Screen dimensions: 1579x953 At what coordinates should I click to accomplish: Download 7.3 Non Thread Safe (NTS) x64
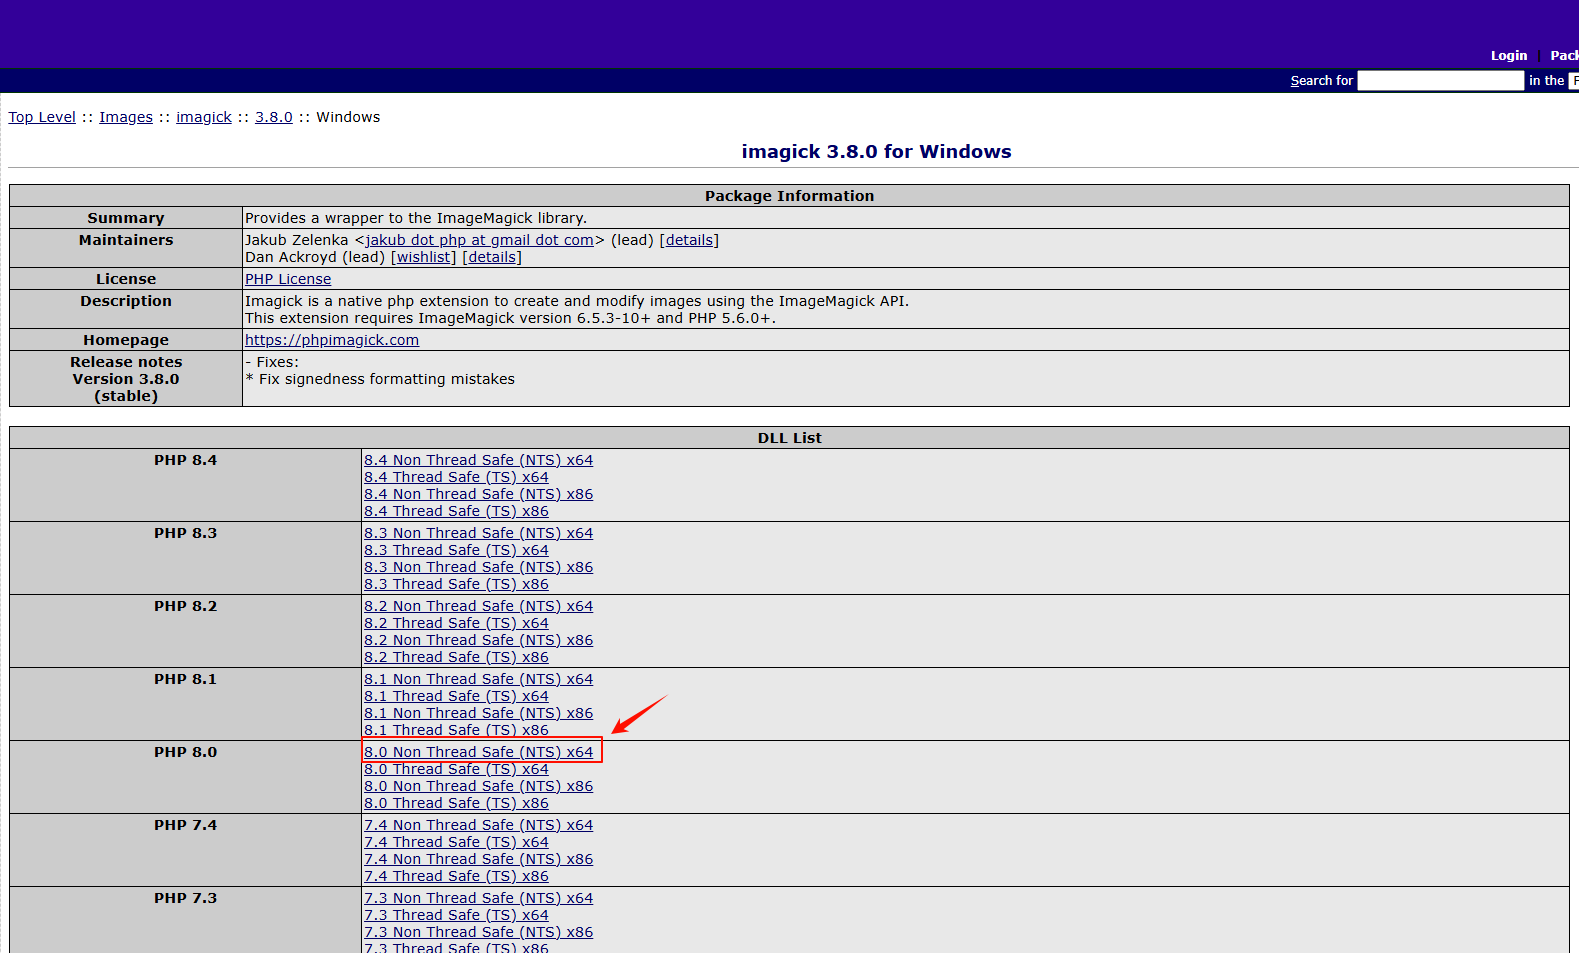point(478,898)
